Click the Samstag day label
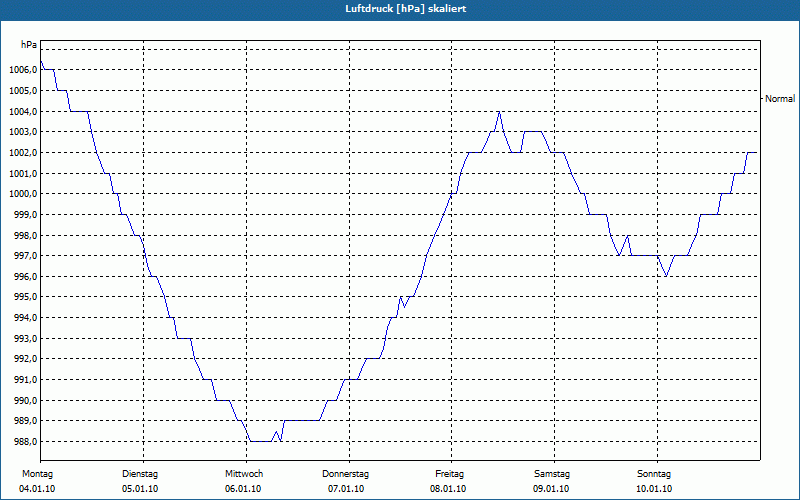This screenshot has width=800, height=500. (552, 474)
